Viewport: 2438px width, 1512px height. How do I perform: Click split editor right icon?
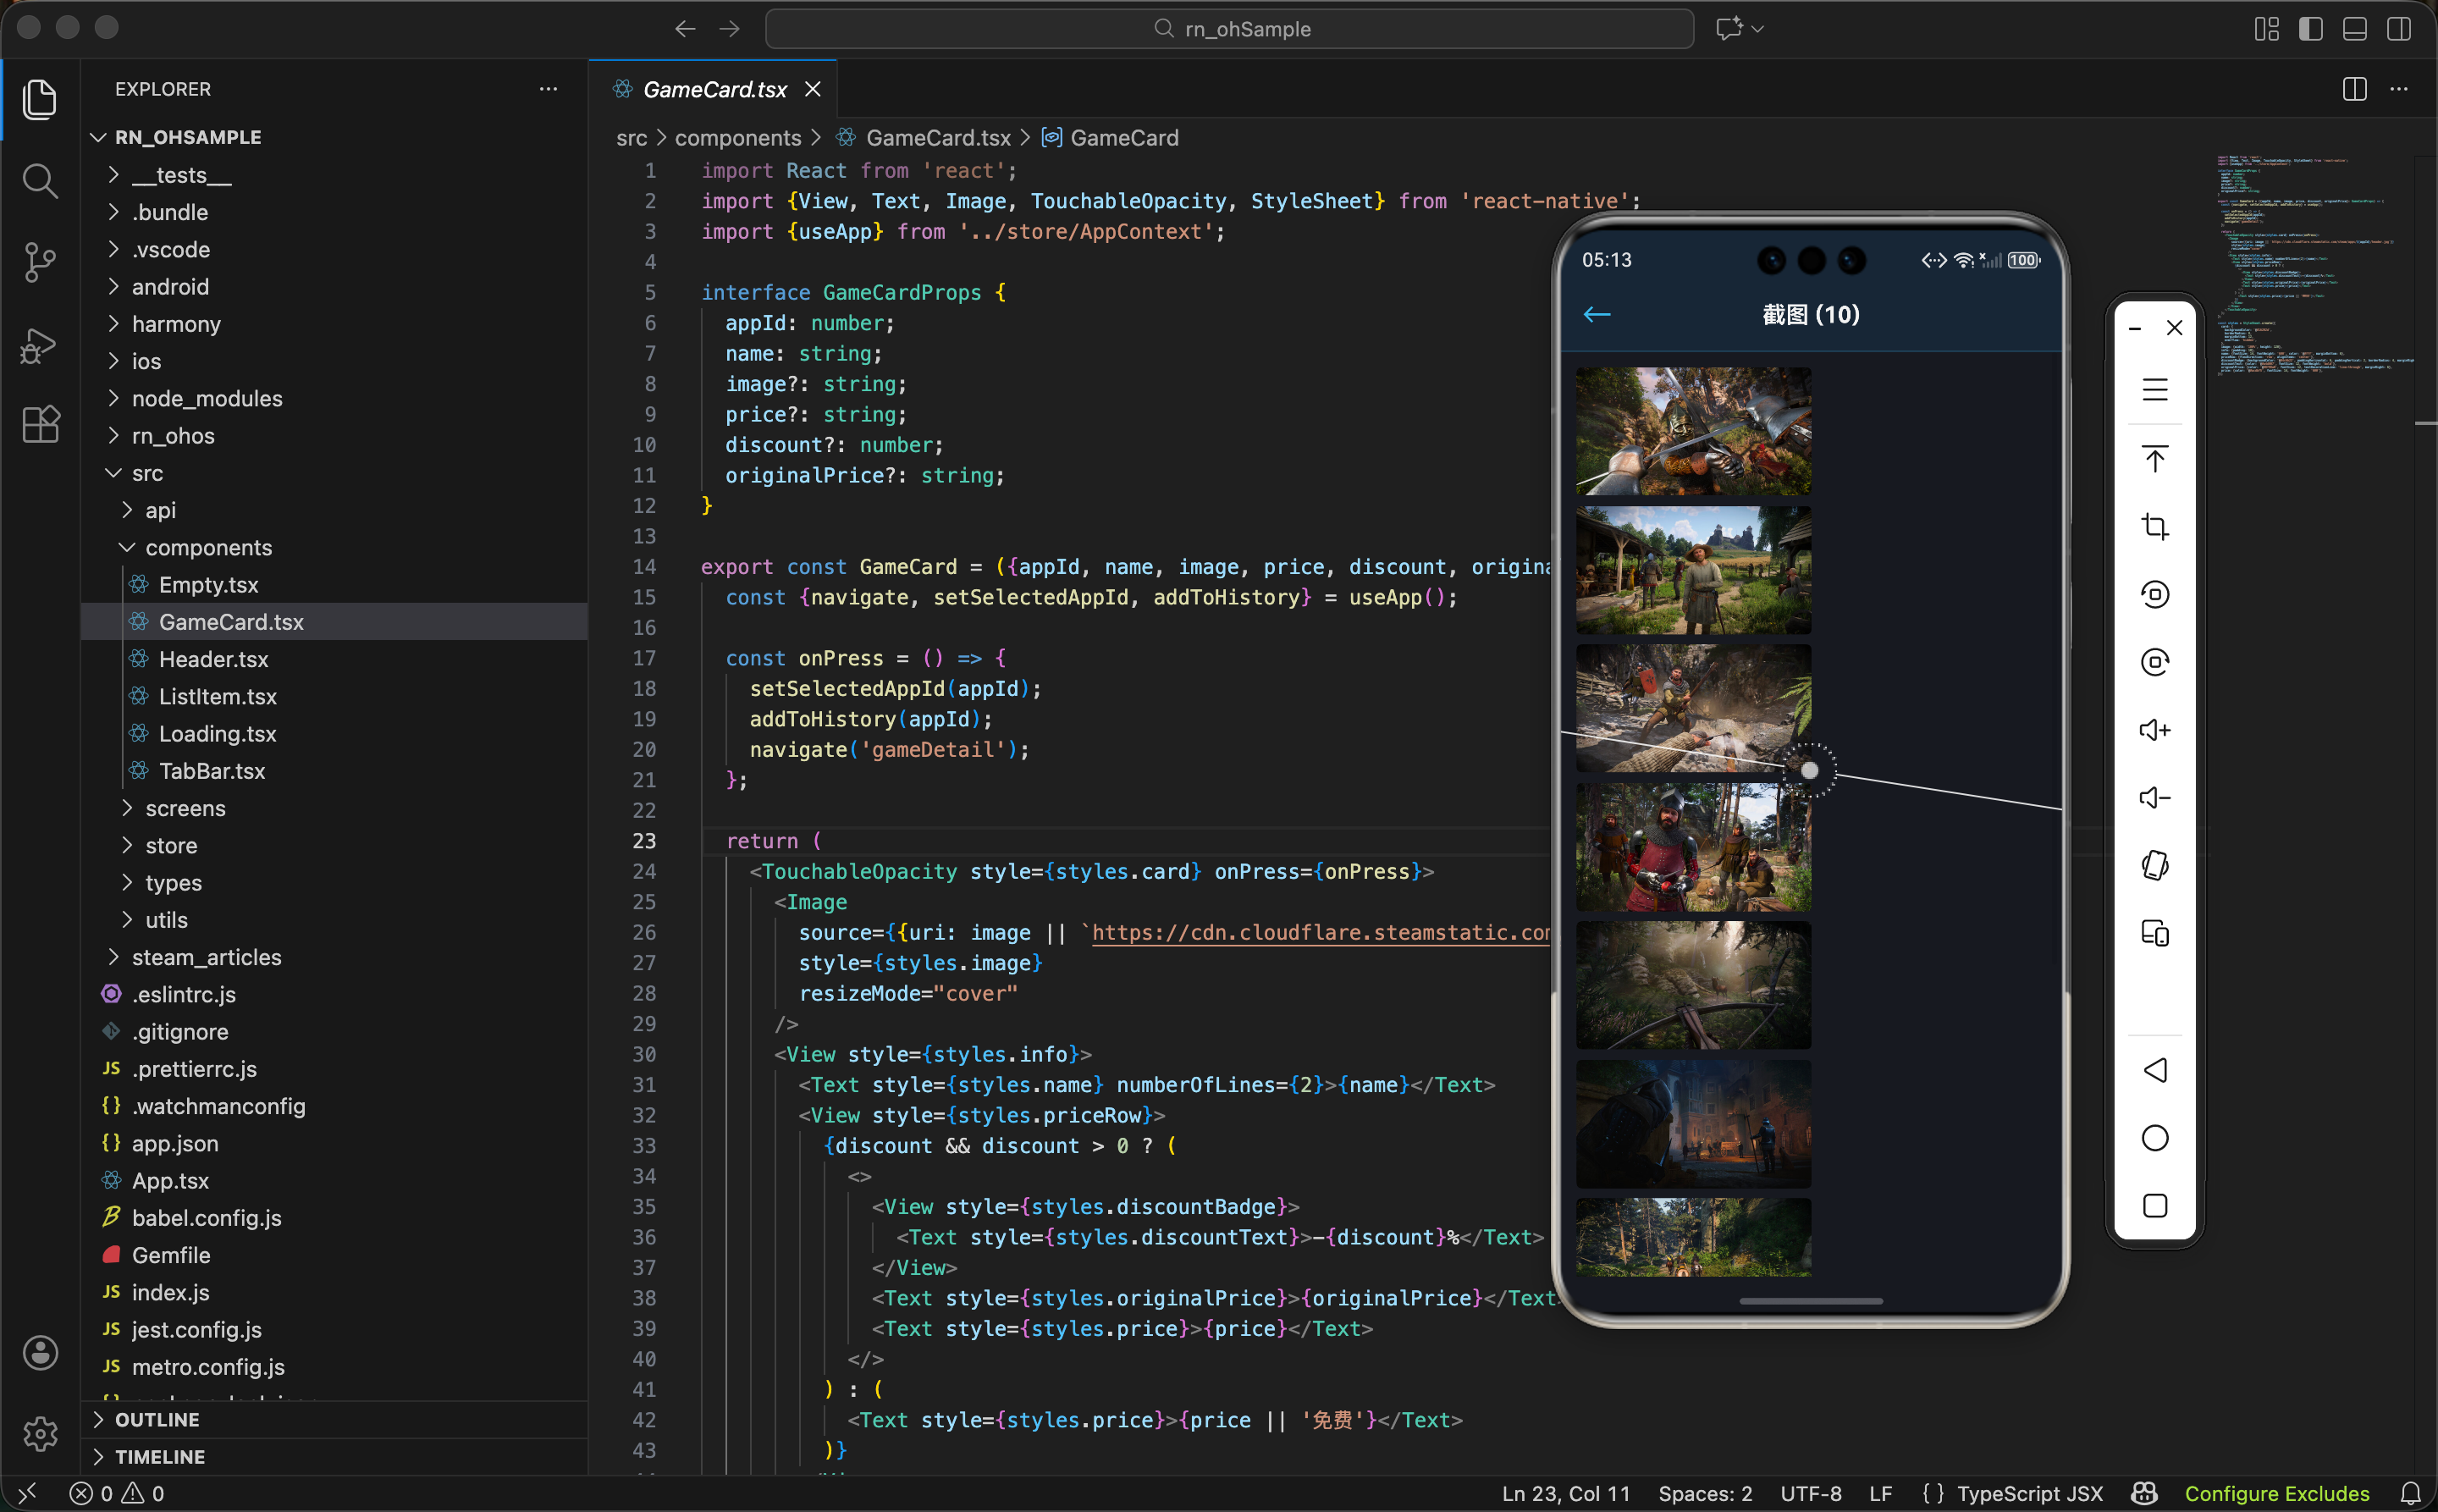[x=2354, y=89]
